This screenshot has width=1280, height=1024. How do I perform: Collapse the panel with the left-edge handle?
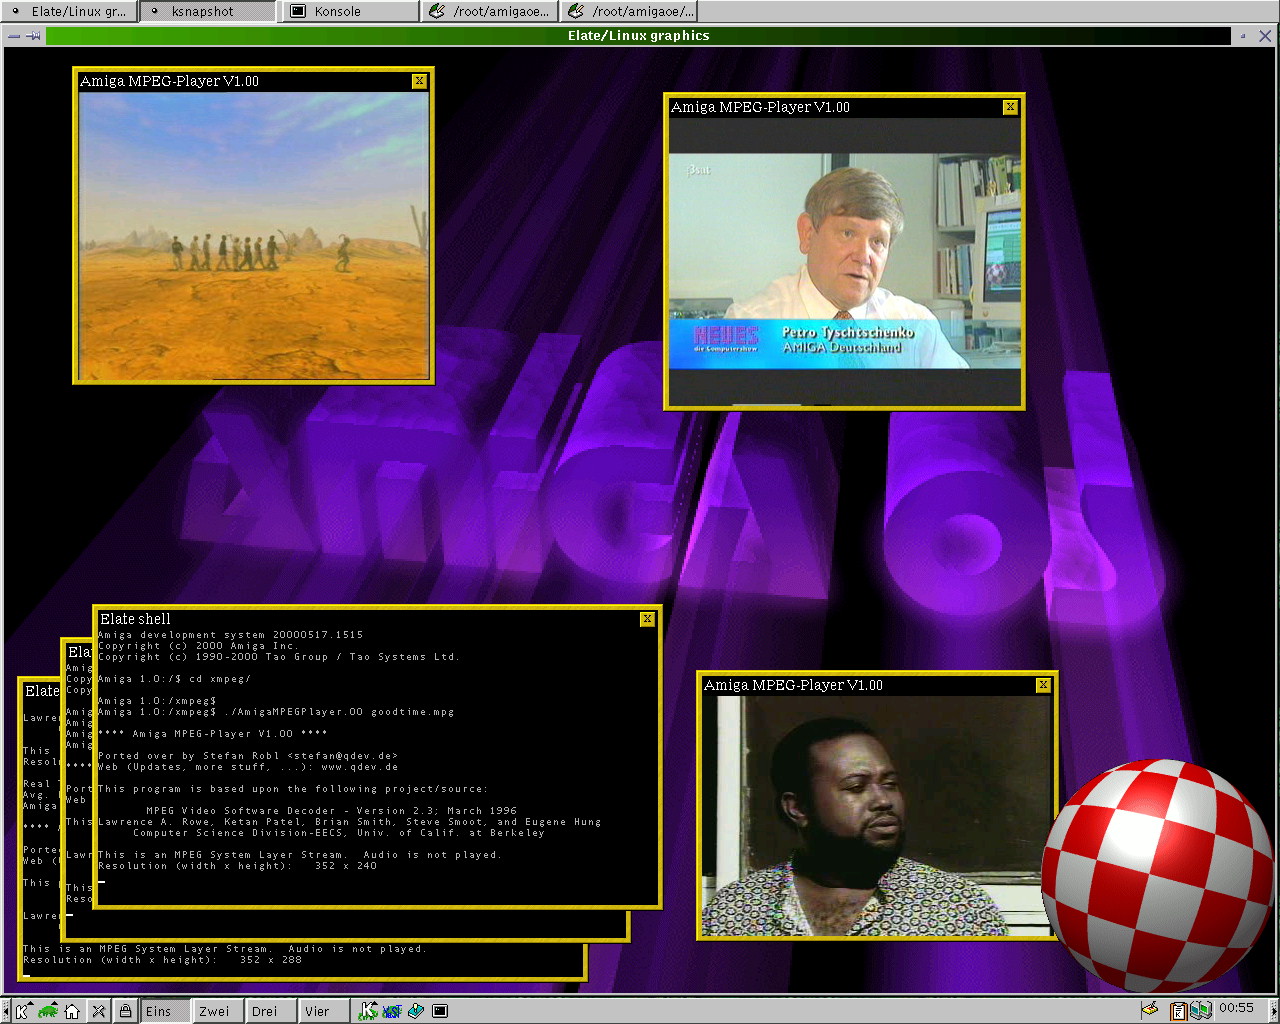(5, 1011)
